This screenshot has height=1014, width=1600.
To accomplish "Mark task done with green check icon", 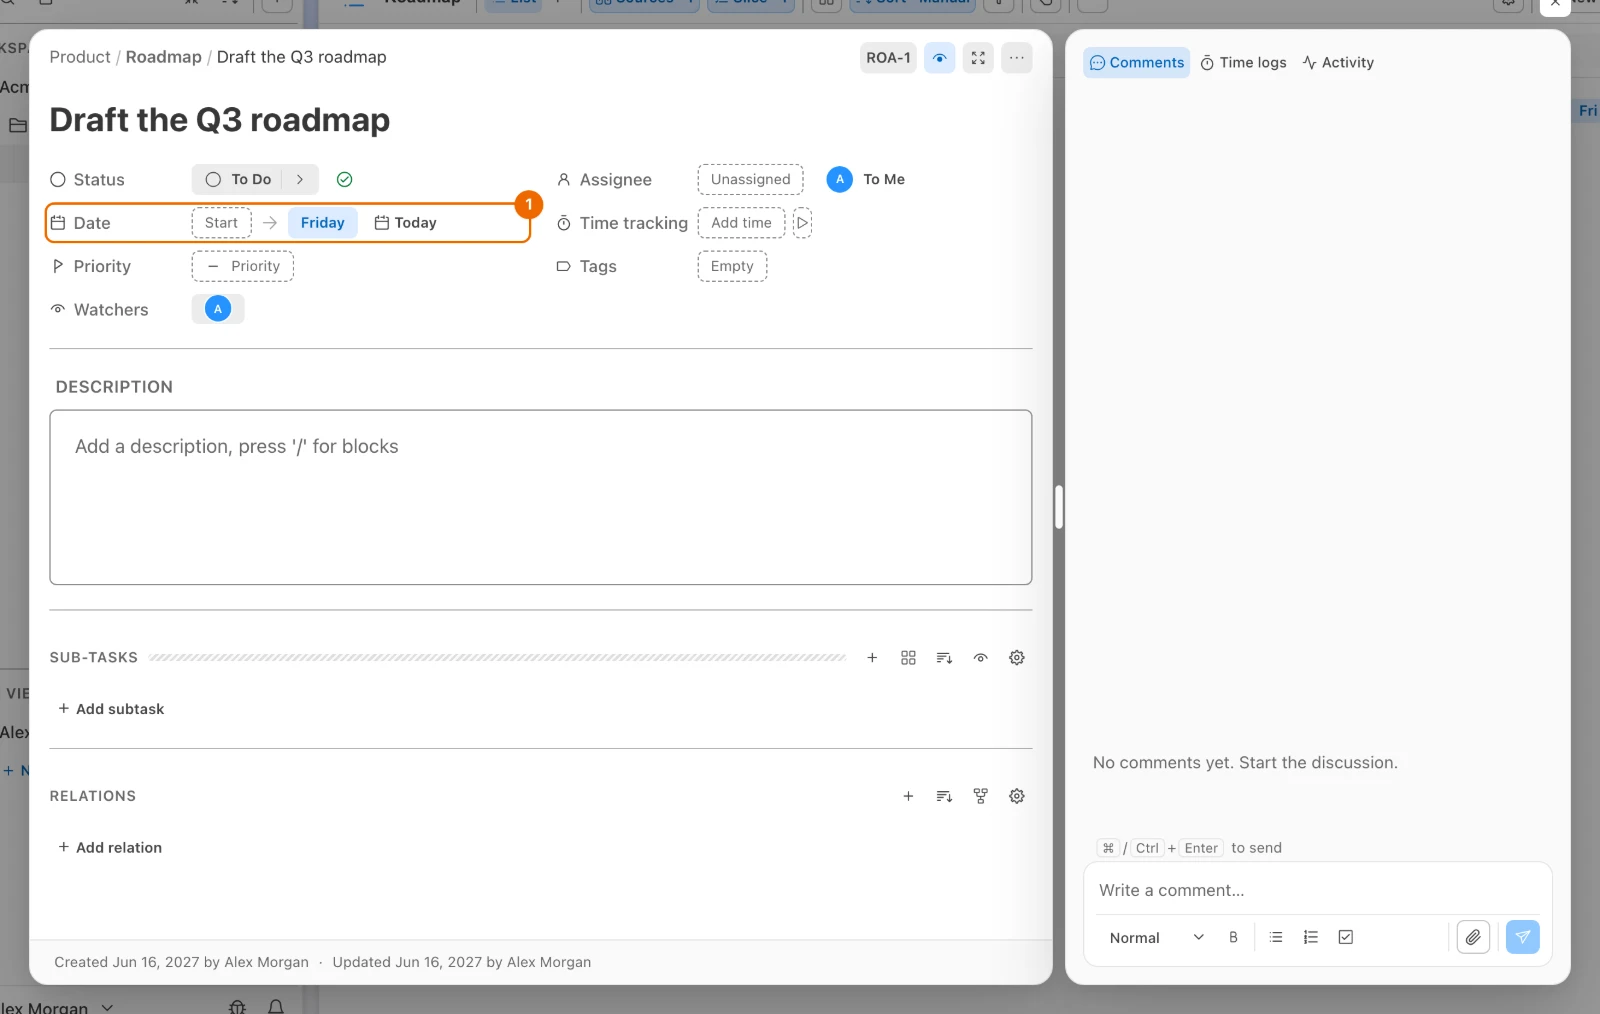I will coord(345,179).
